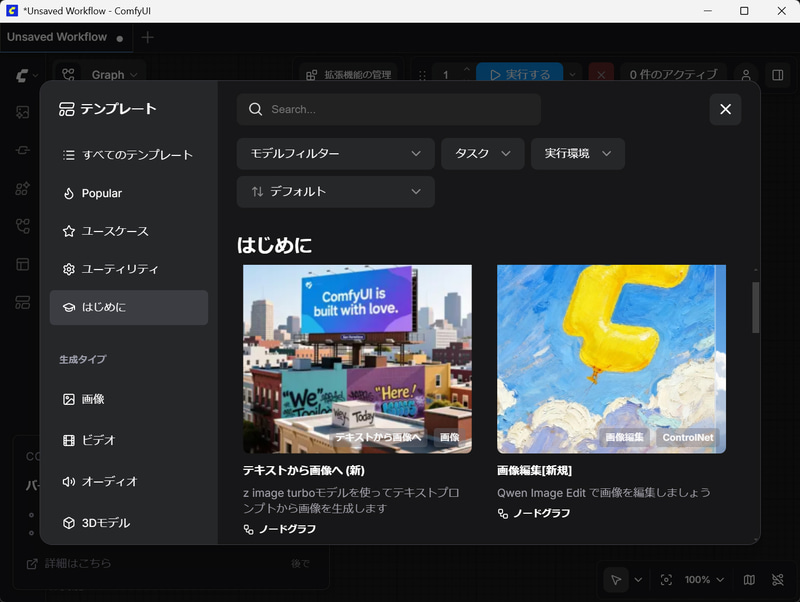Click the fit-to-view focus icon near the zoom control
This screenshot has width=800, height=602.
(x=666, y=580)
